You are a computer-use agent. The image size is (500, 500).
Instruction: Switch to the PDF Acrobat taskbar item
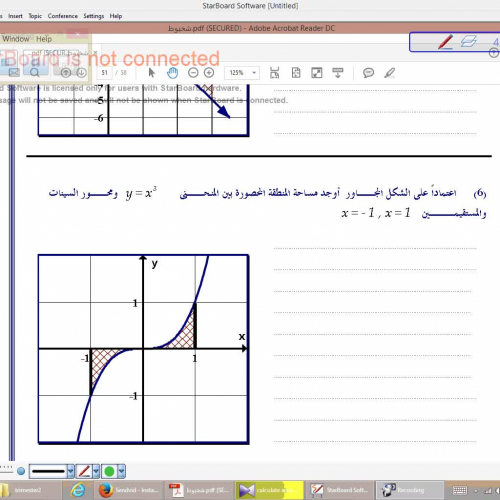(199, 490)
